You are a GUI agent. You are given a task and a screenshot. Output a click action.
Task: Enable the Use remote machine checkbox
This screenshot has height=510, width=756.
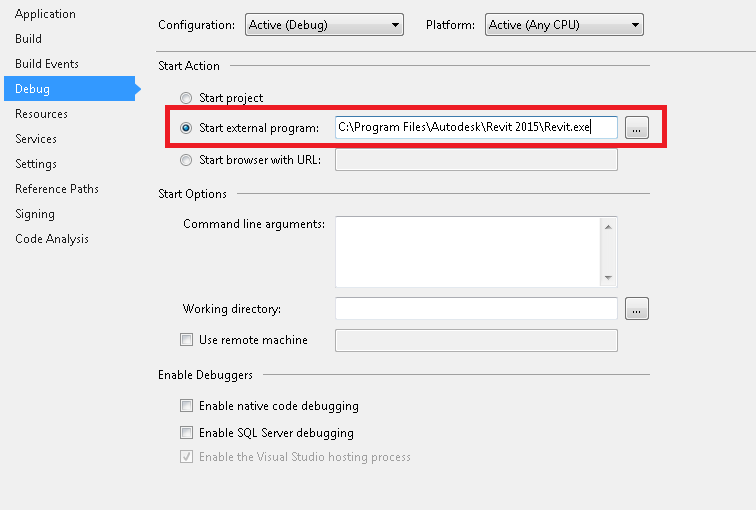[x=186, y=340]
